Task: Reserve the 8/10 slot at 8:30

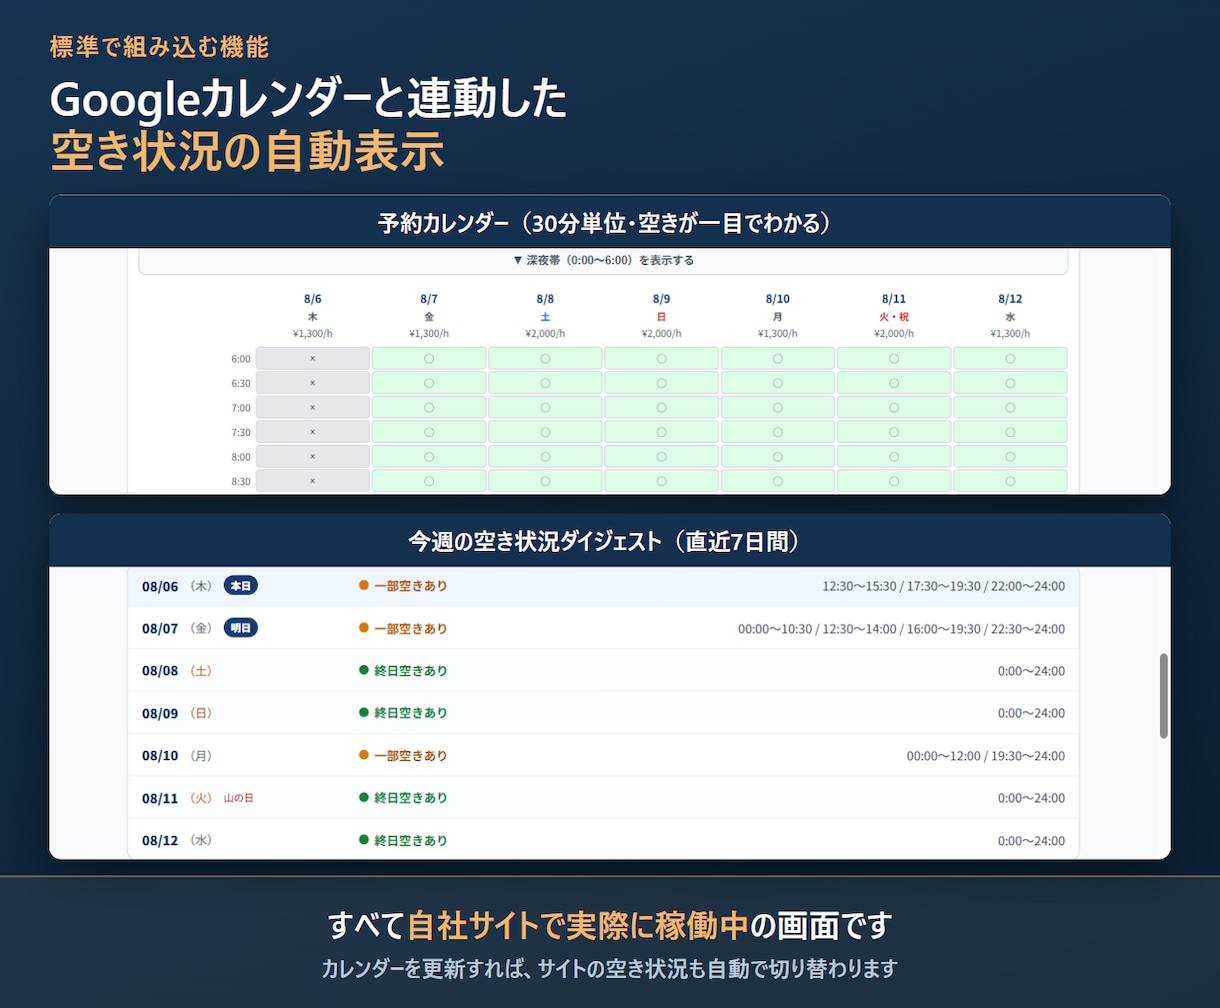Action: point(777,481)
